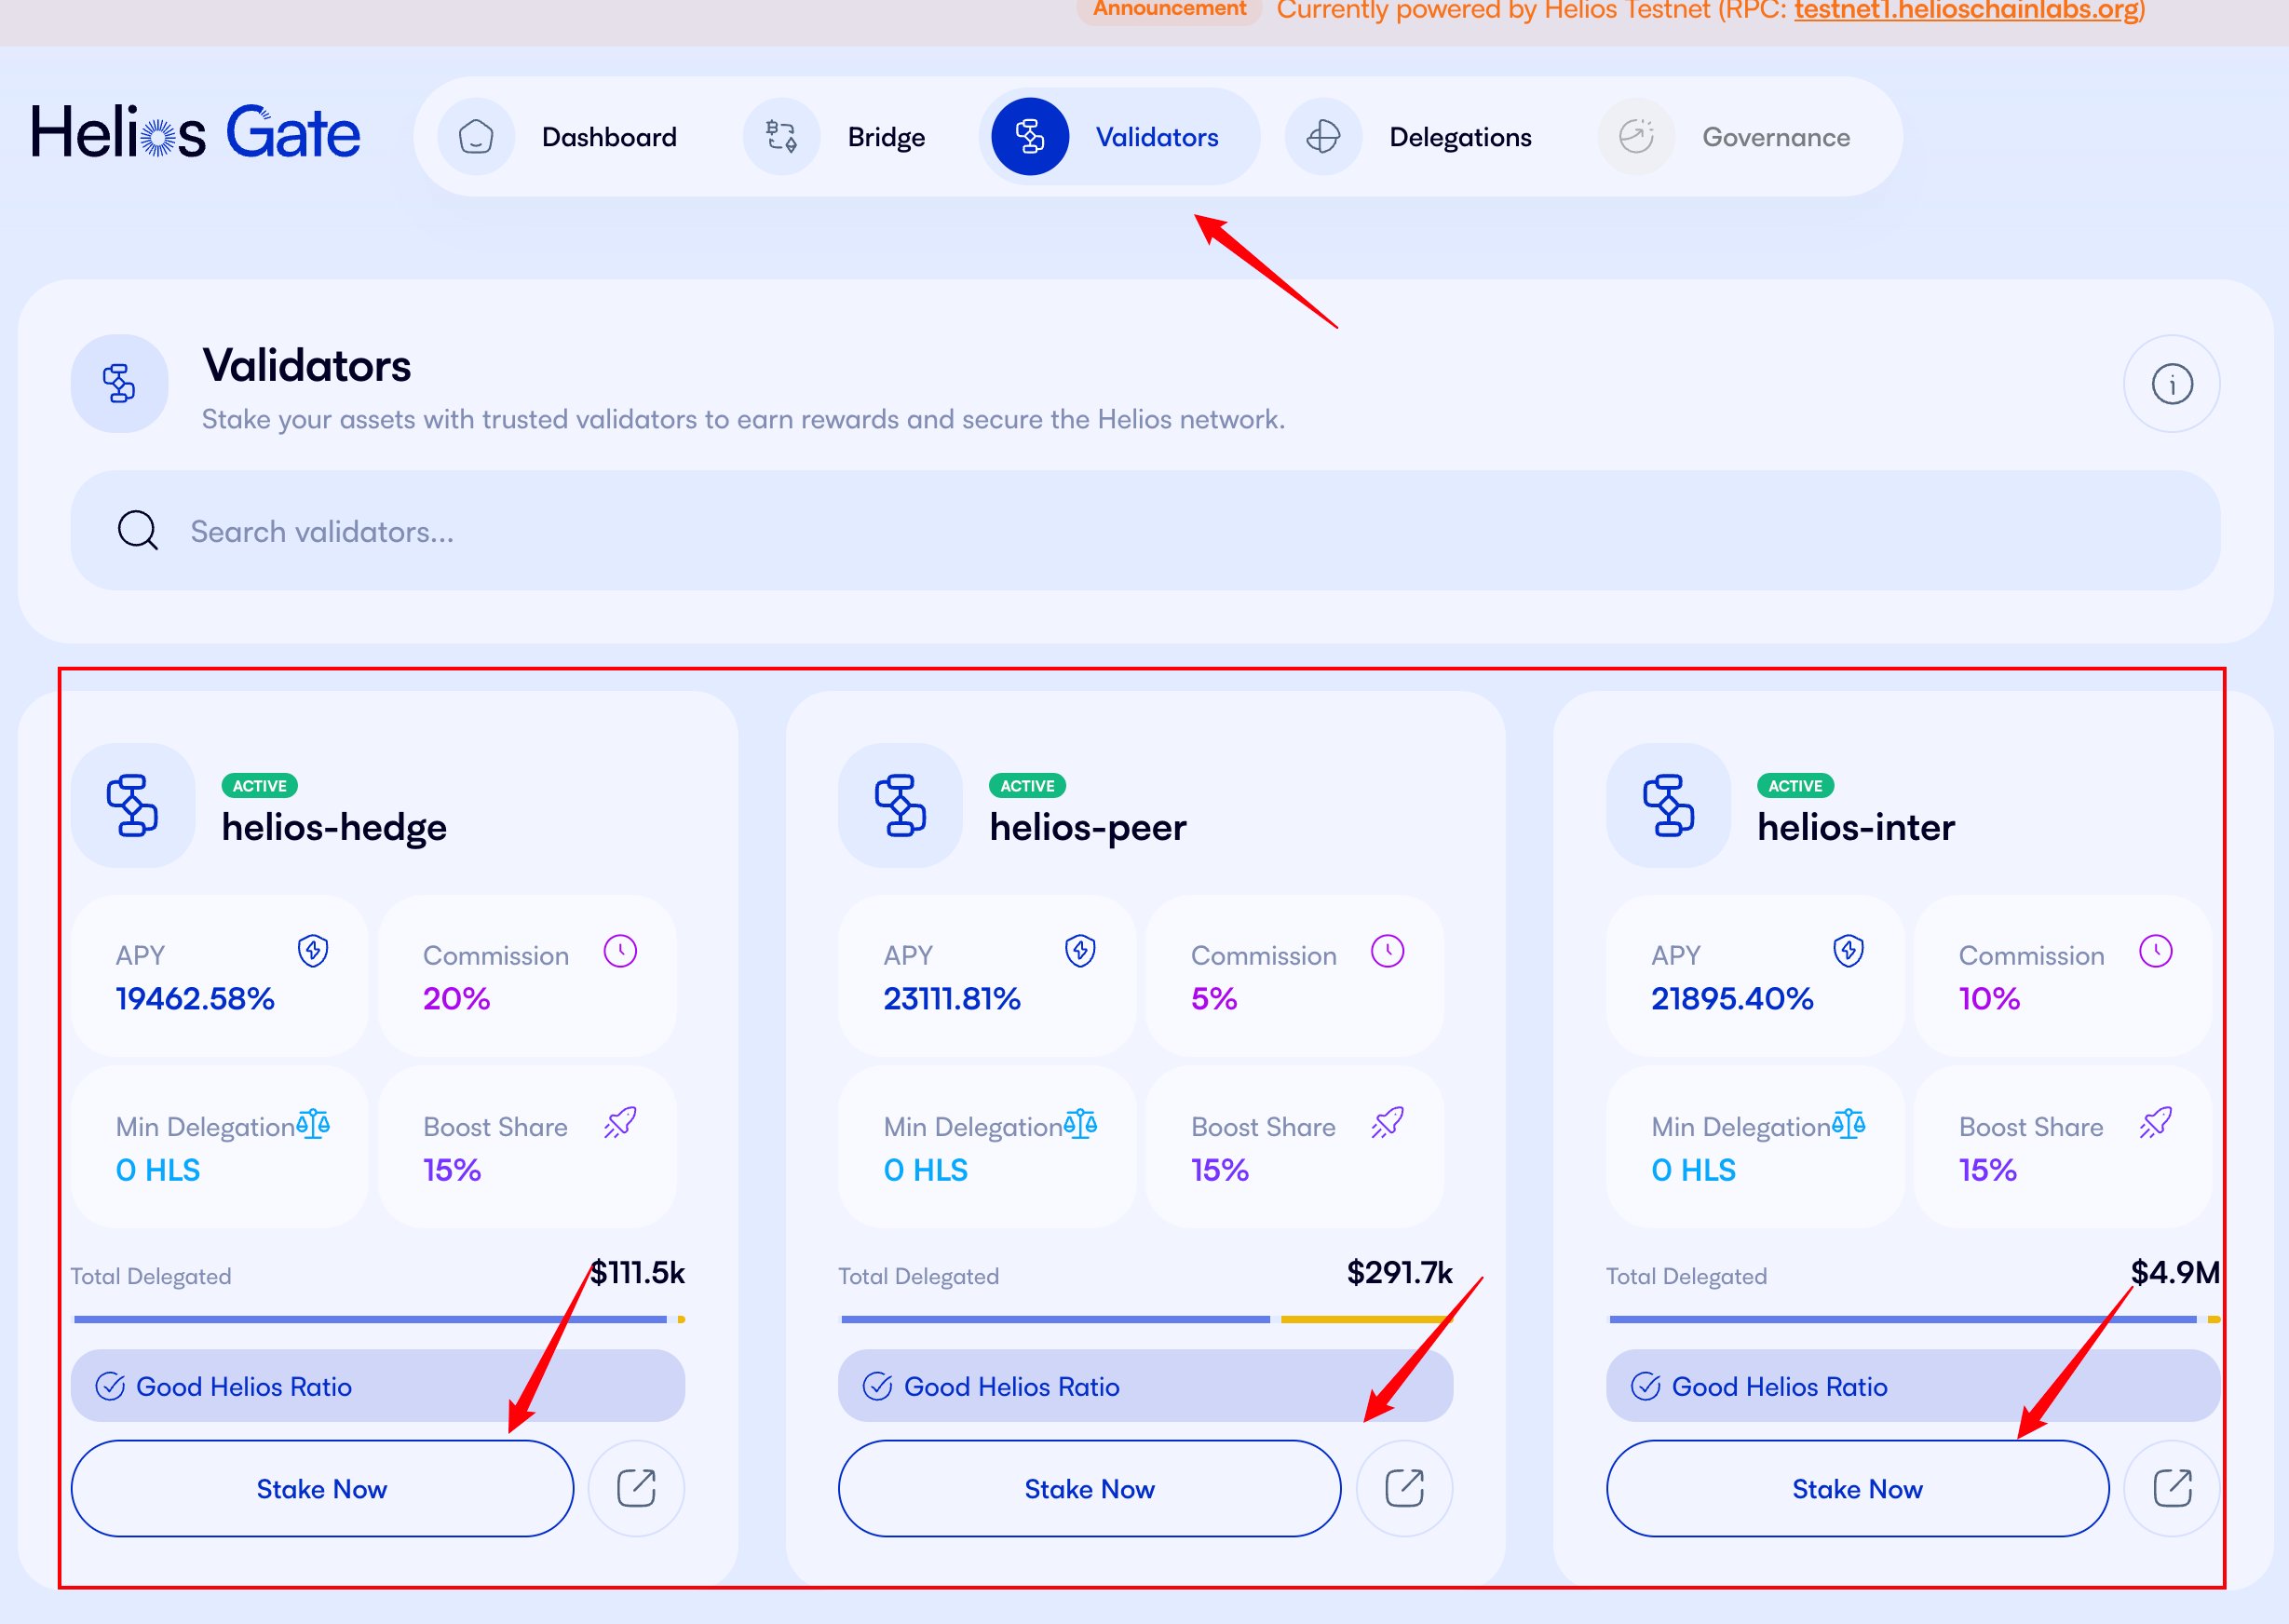The image size is (2289, 1624).
Task: Open the Dashboard tab
Action: click(608, 137)
